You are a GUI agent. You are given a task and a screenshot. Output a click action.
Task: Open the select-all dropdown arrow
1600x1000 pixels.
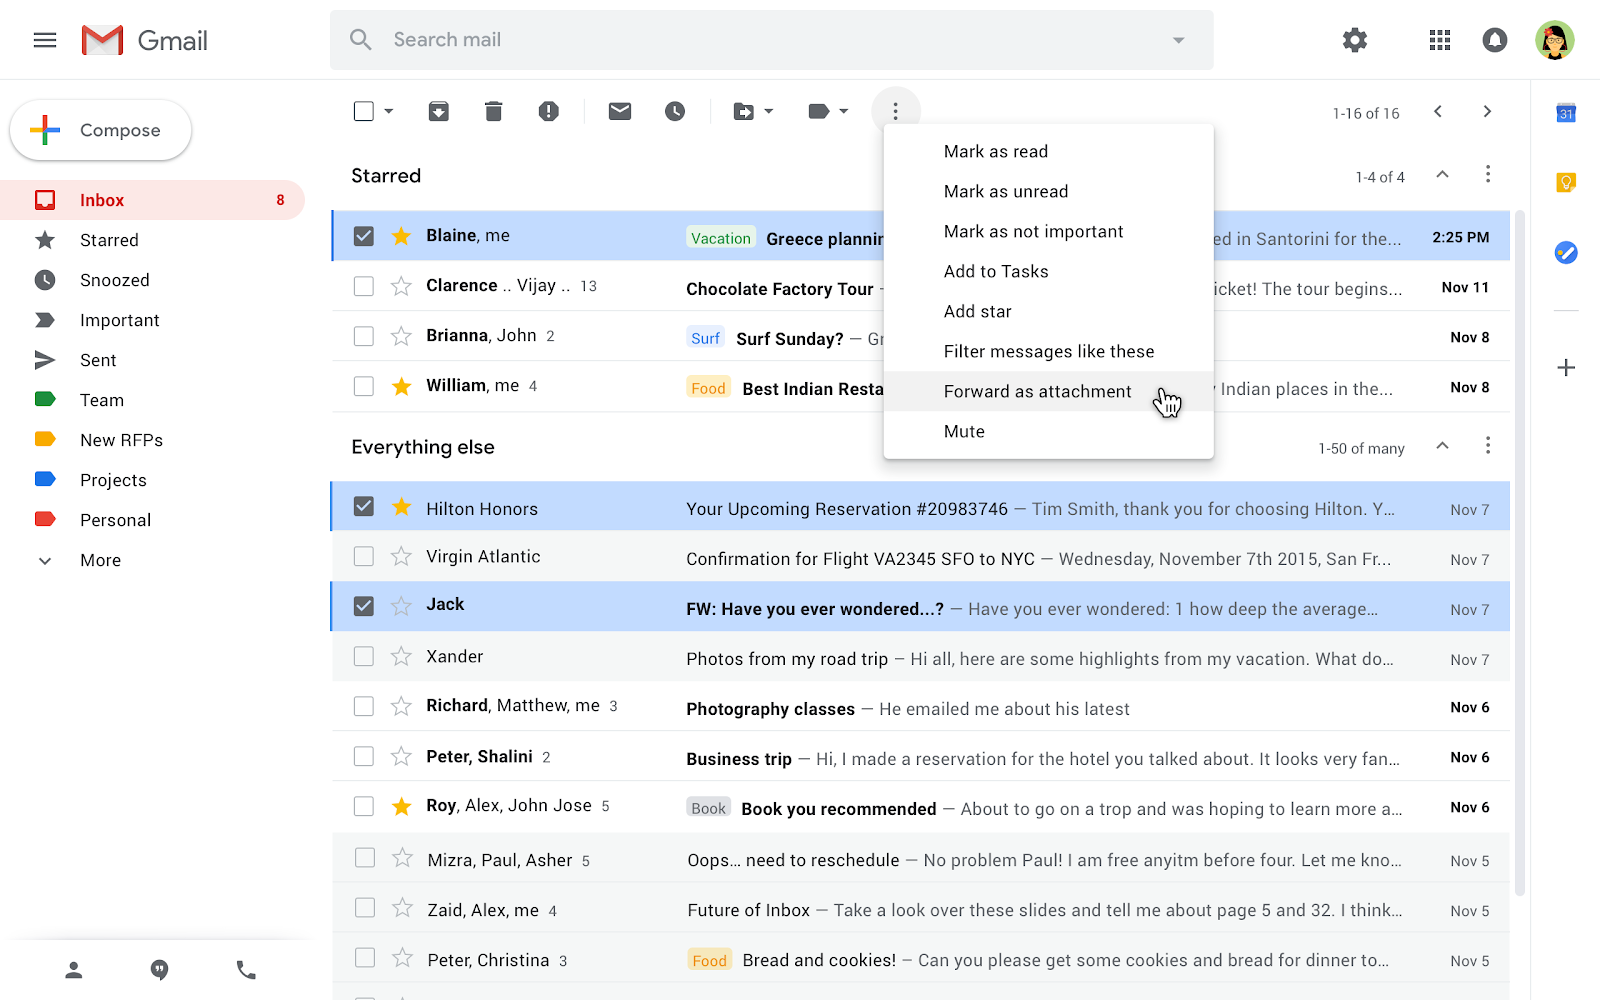coord(389,111)
